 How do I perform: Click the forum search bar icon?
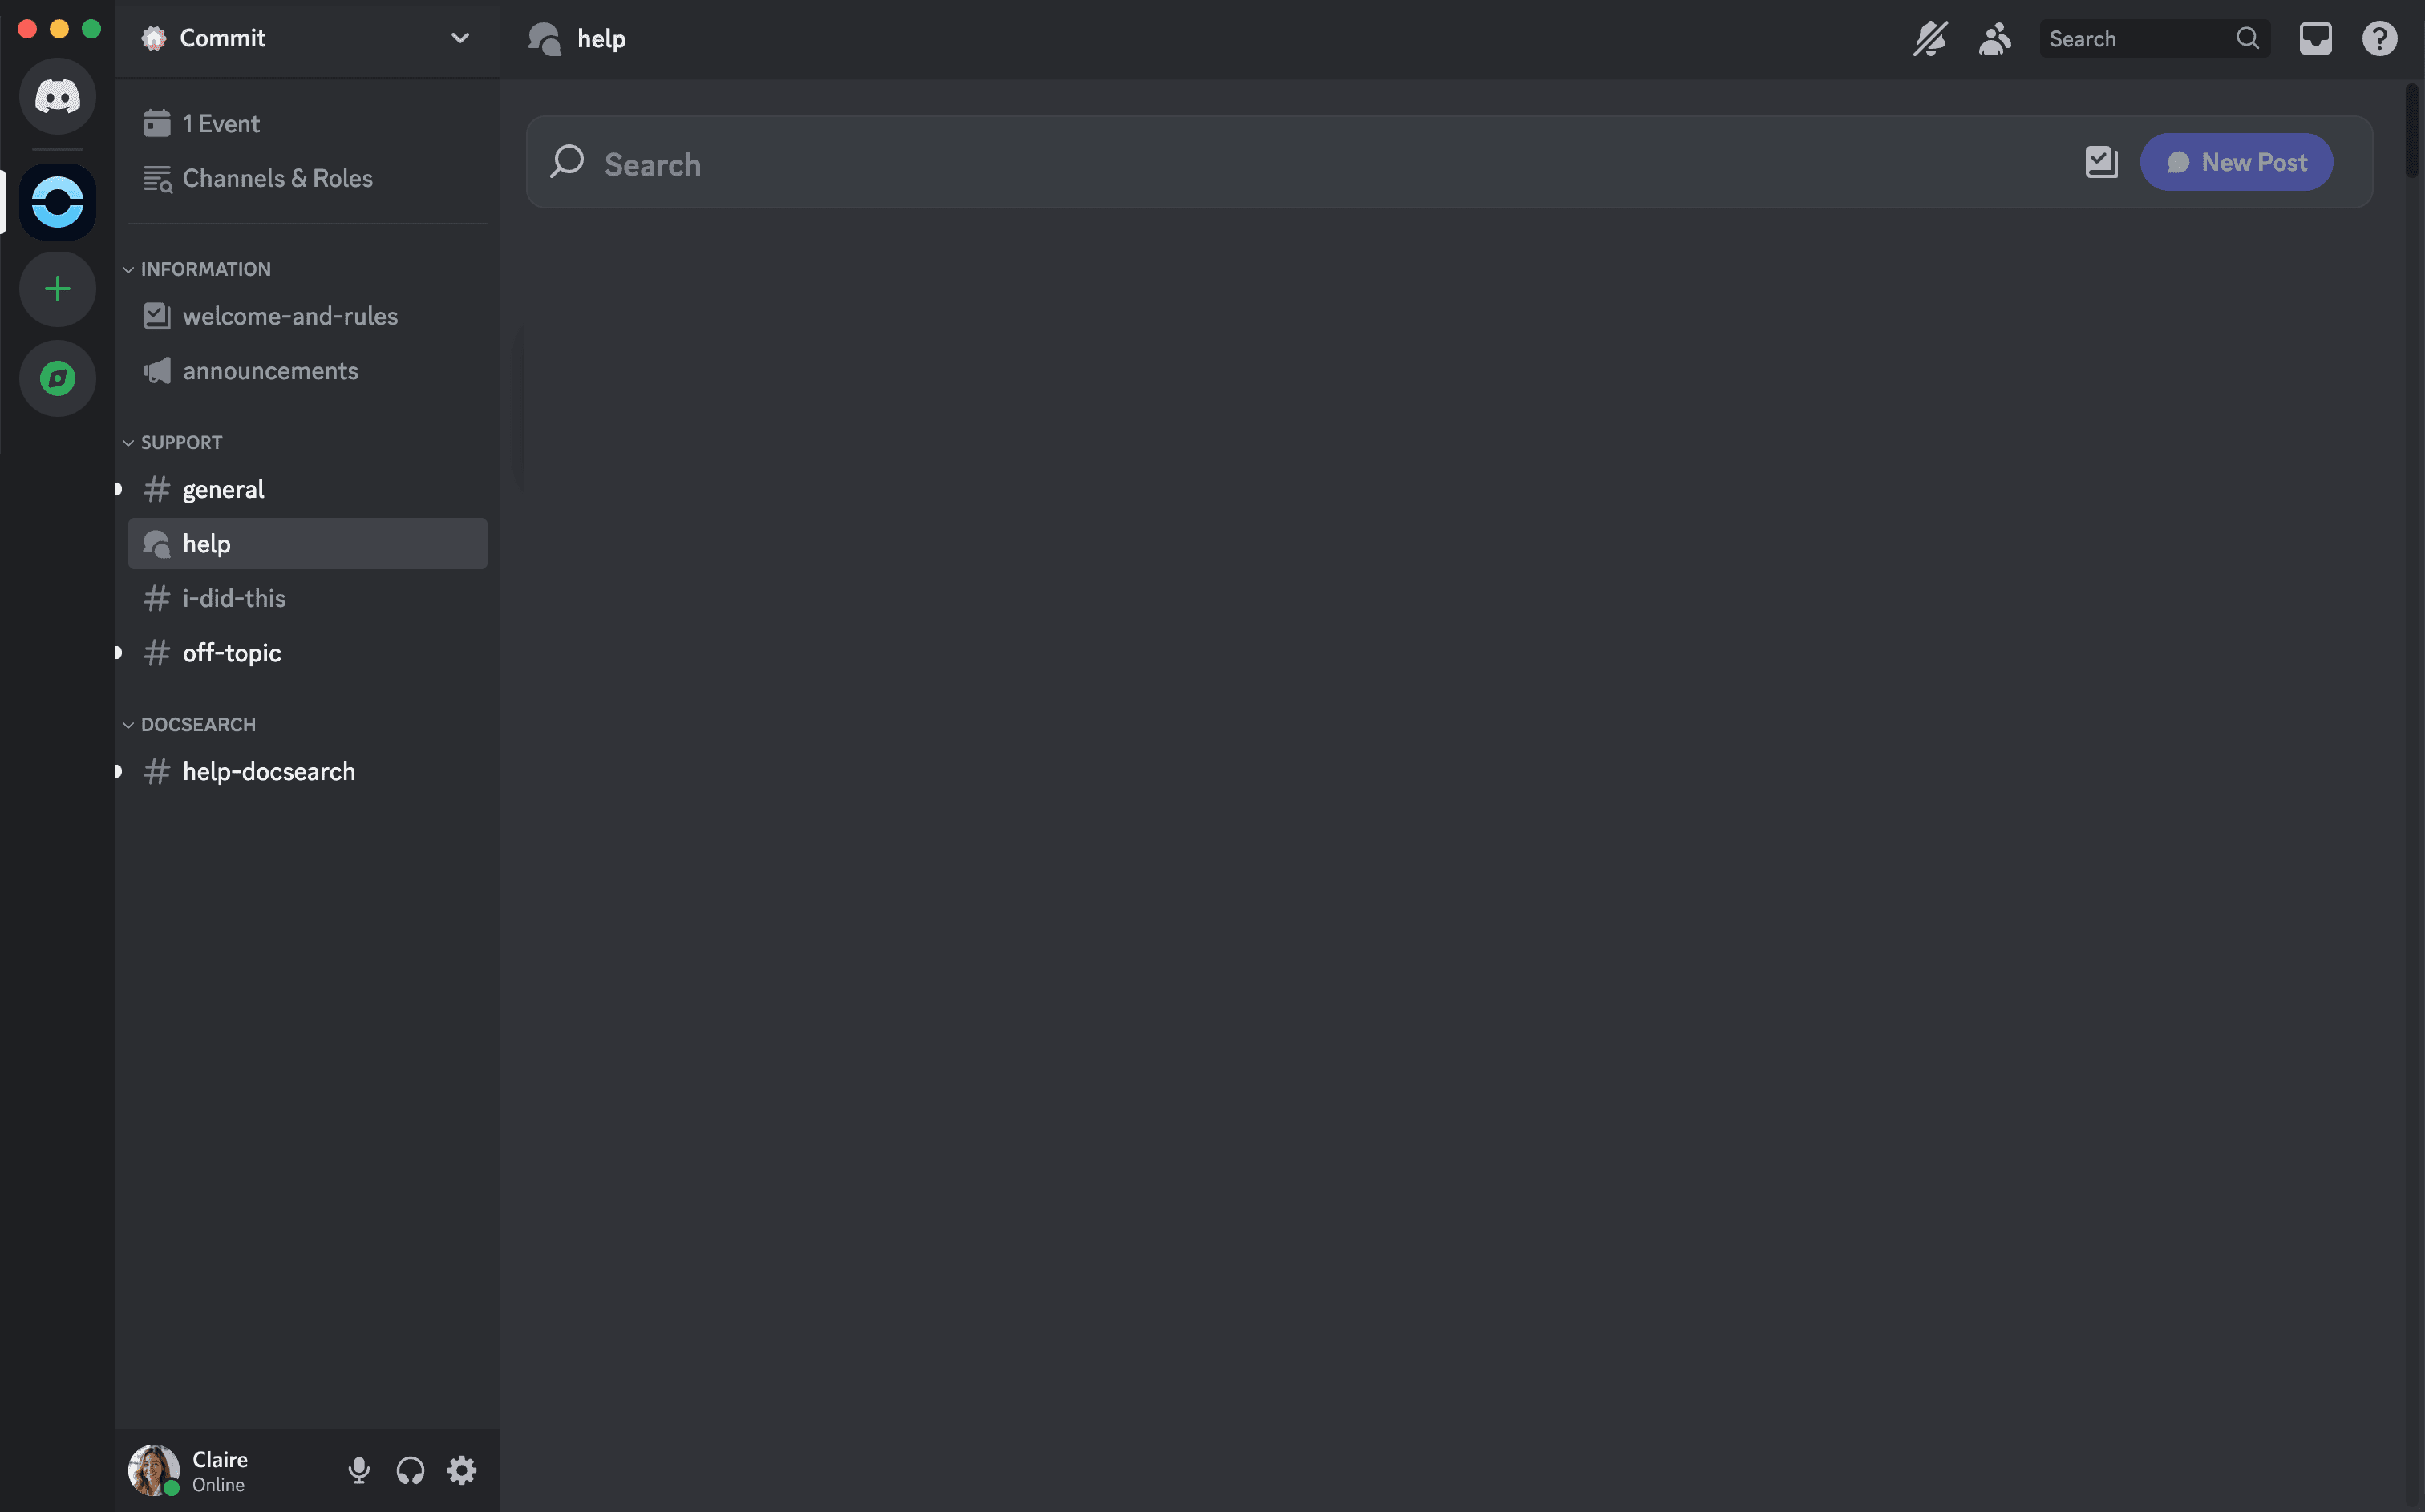point(566,162)
